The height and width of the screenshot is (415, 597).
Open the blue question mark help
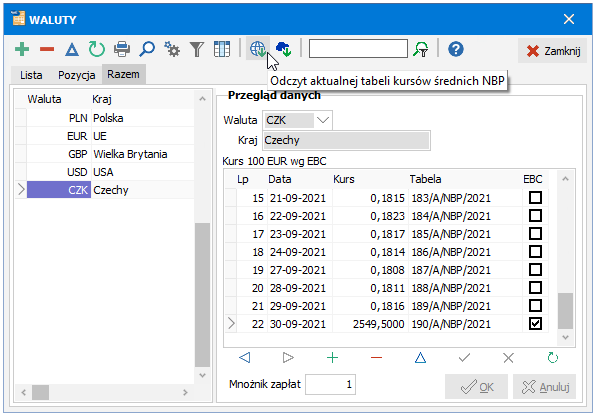pos(455,49)
